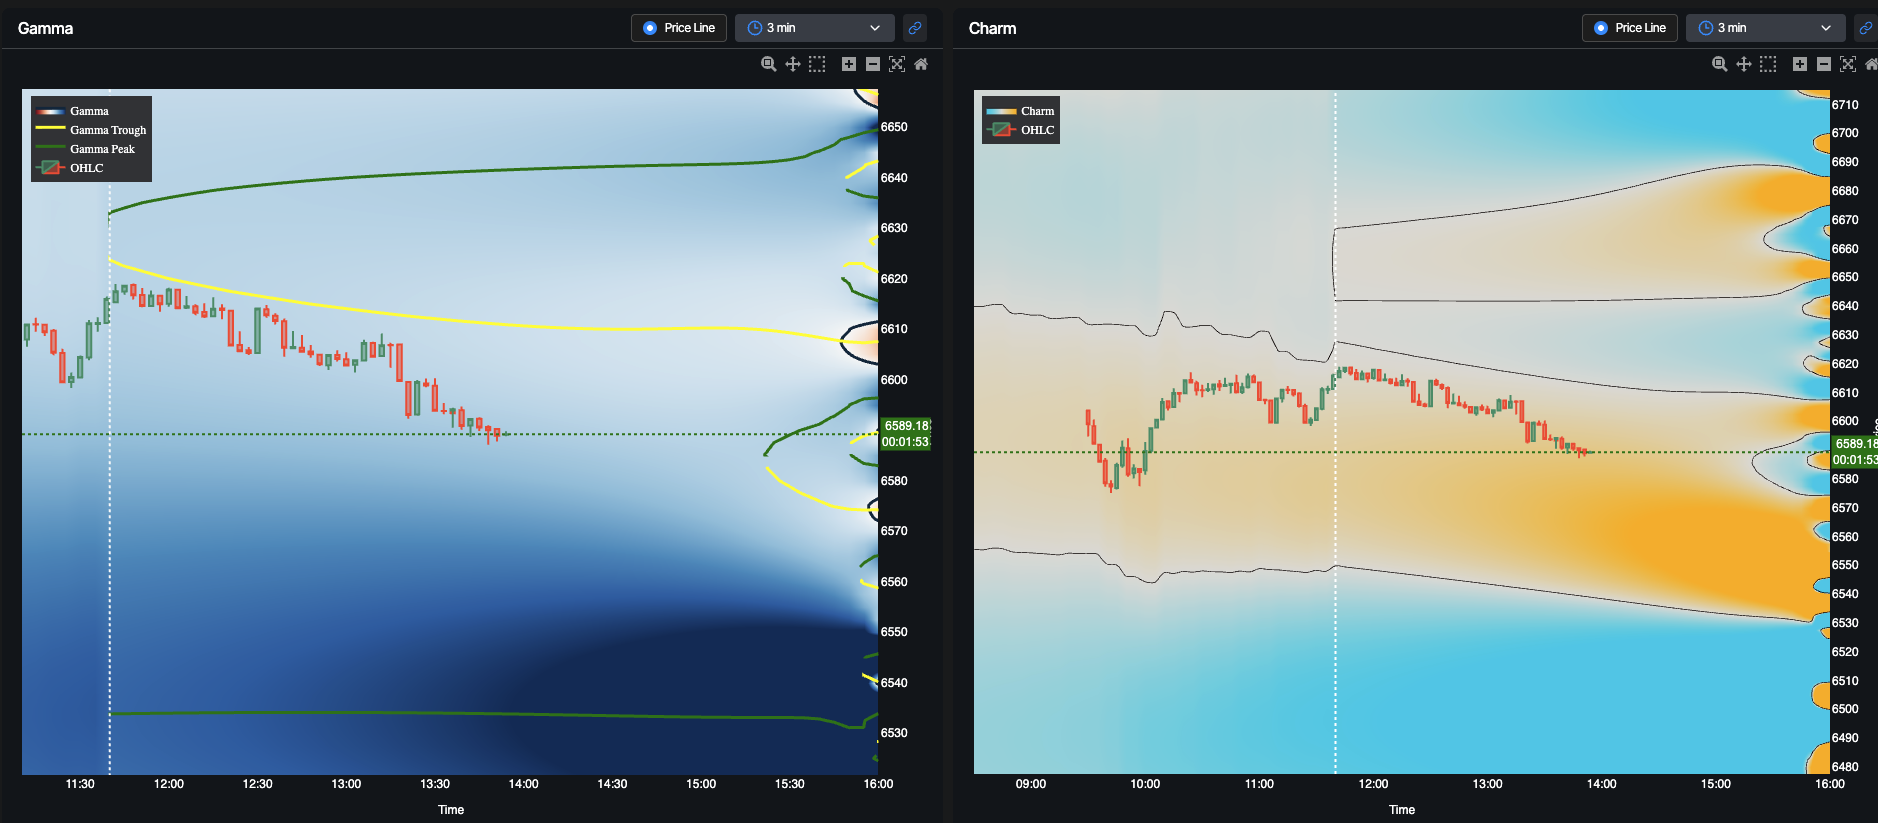Choose box select tool on Gamma chart
The height and width of the screenshot is (823, 1878).
(817, 64)
